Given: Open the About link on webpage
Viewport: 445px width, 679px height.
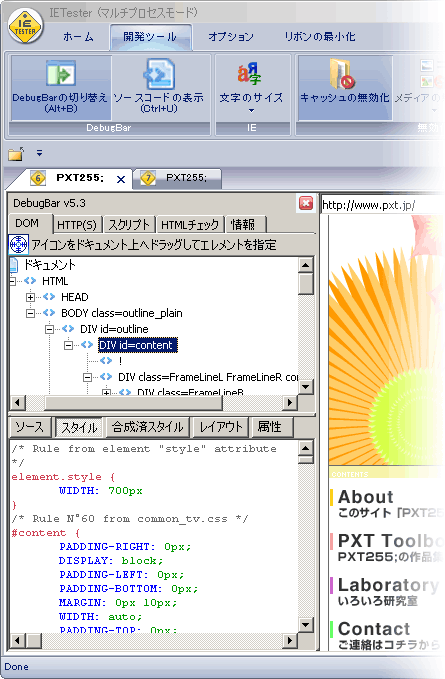Looking at the screenshot, I should pyautogui.click(x=366, y=497).
